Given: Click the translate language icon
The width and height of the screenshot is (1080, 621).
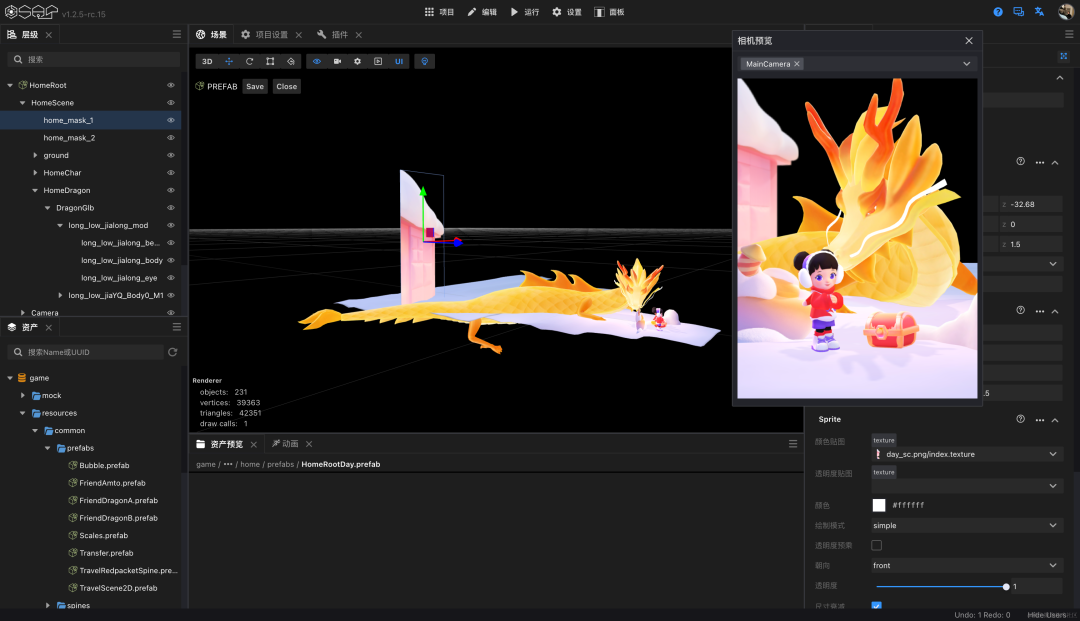Looking at the screenshot, I should tap(1039, 12).
